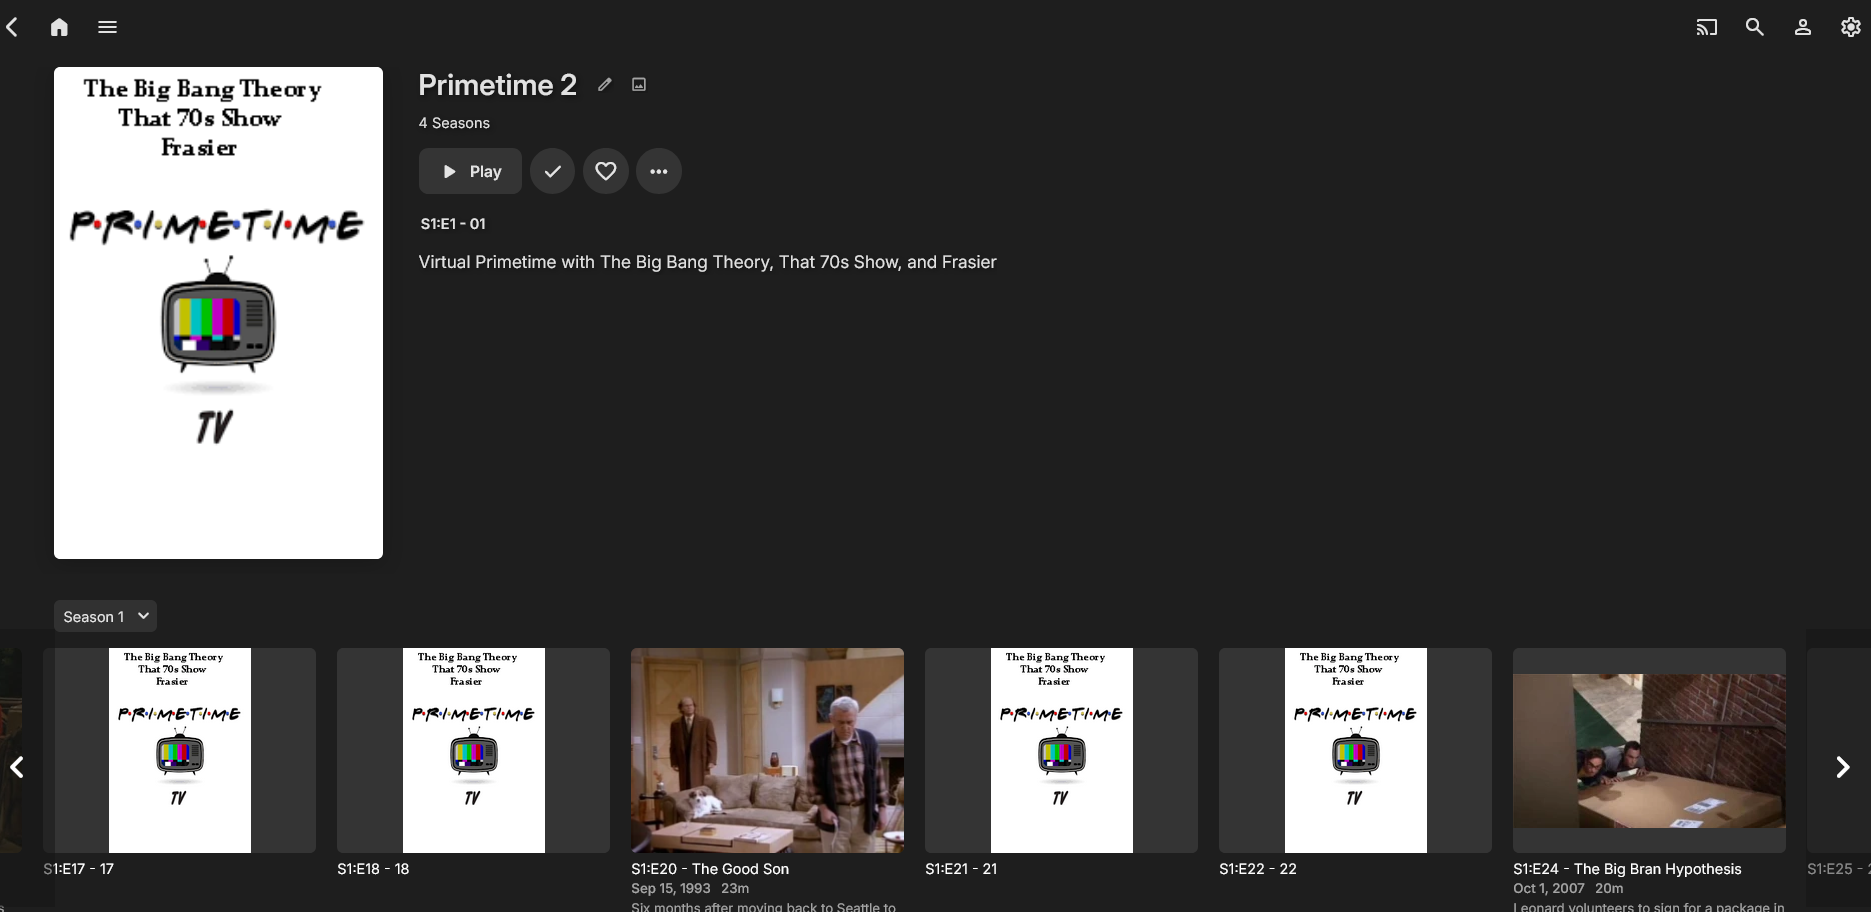Image resolution: width=1871 pixels, height=912 pixels.
Task: Edit metadata with the pencil icon
Action: [x=604, y=85]
